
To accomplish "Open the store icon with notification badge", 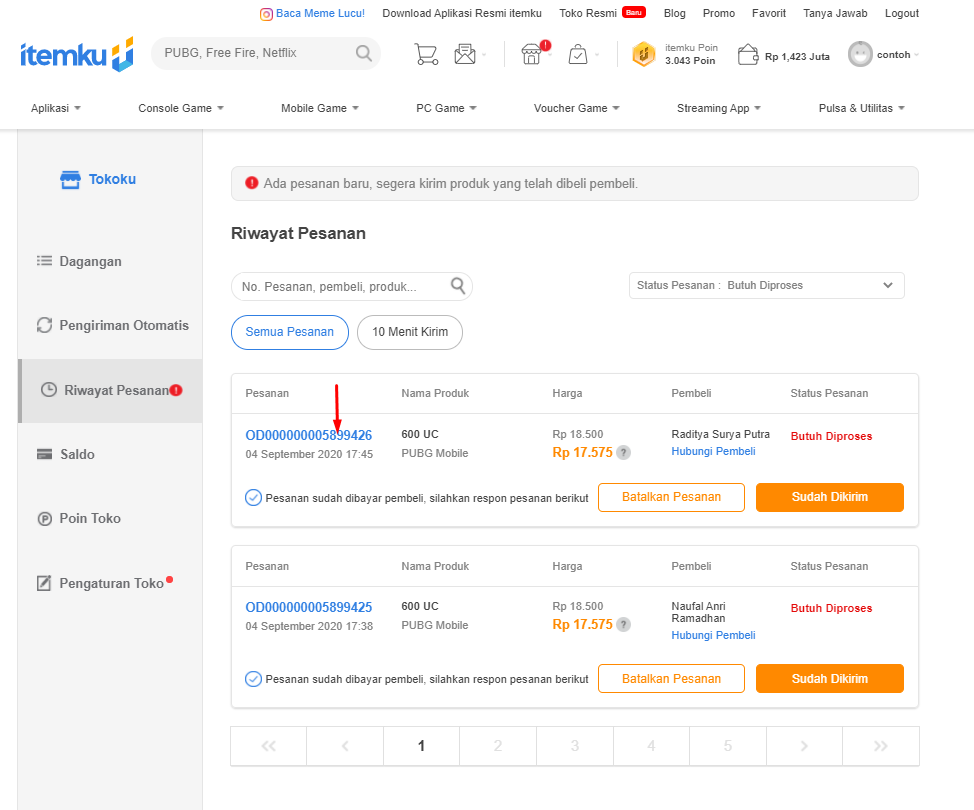I will tap(532, 54).
